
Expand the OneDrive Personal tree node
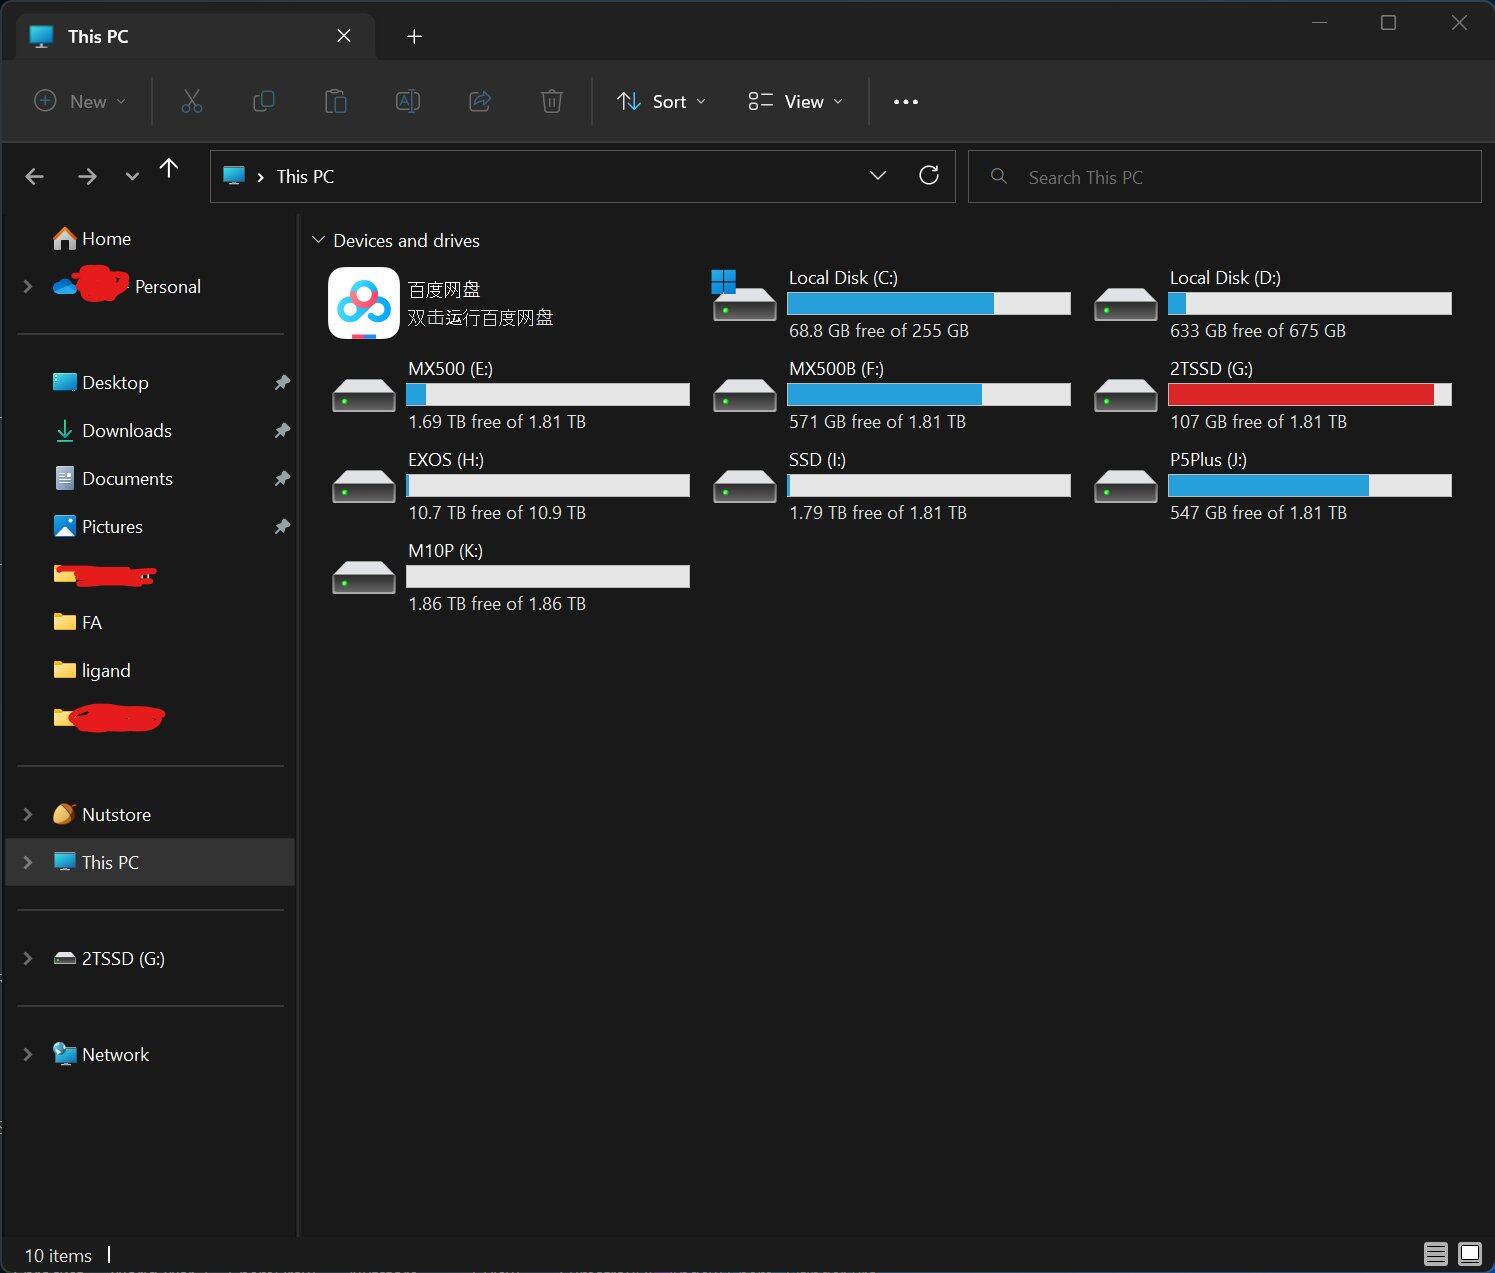(28, 286)
